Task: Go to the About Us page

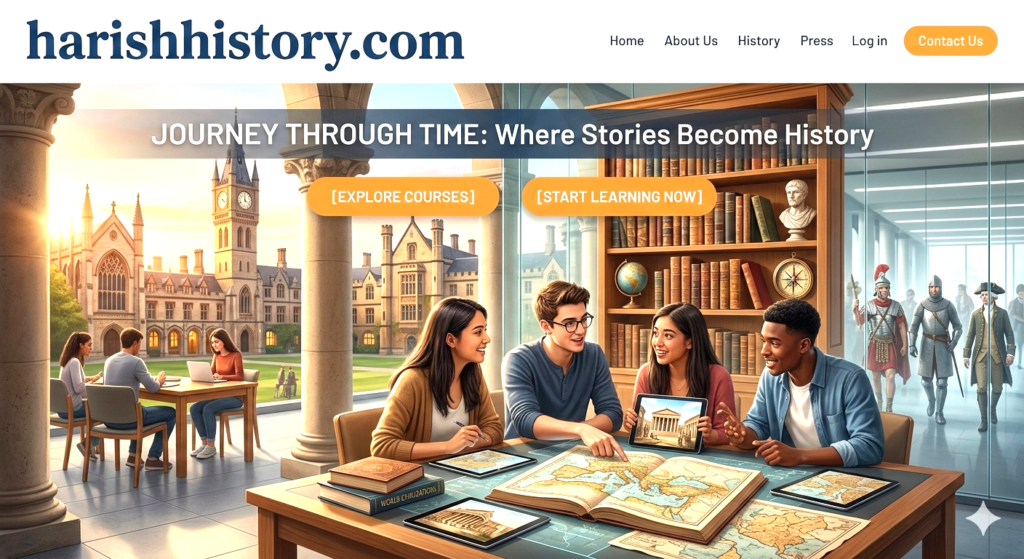Action: pos(690,40)
